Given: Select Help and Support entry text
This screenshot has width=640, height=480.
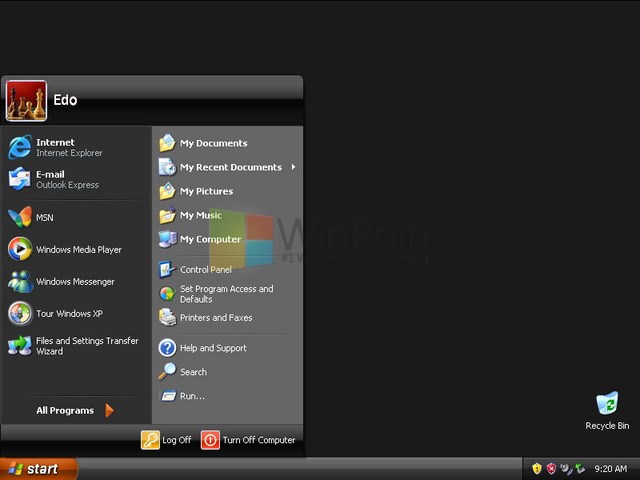Looking at the screenshot, I should [213, 348].
